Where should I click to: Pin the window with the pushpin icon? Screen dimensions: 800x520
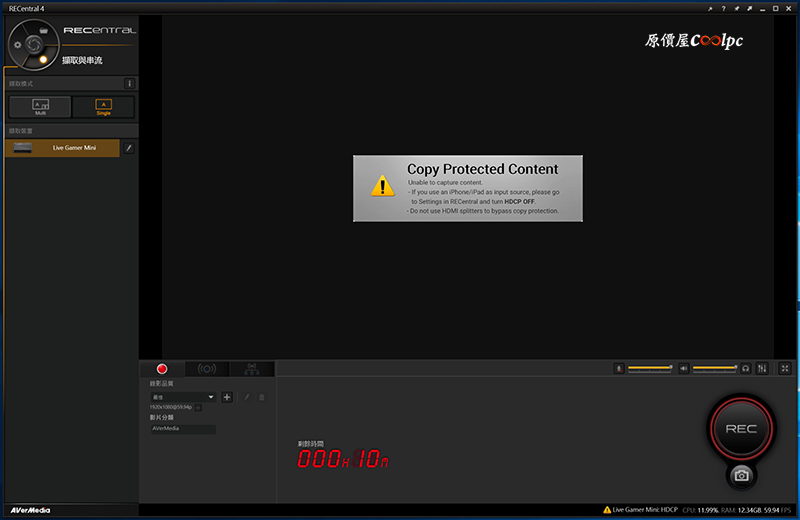737,9
